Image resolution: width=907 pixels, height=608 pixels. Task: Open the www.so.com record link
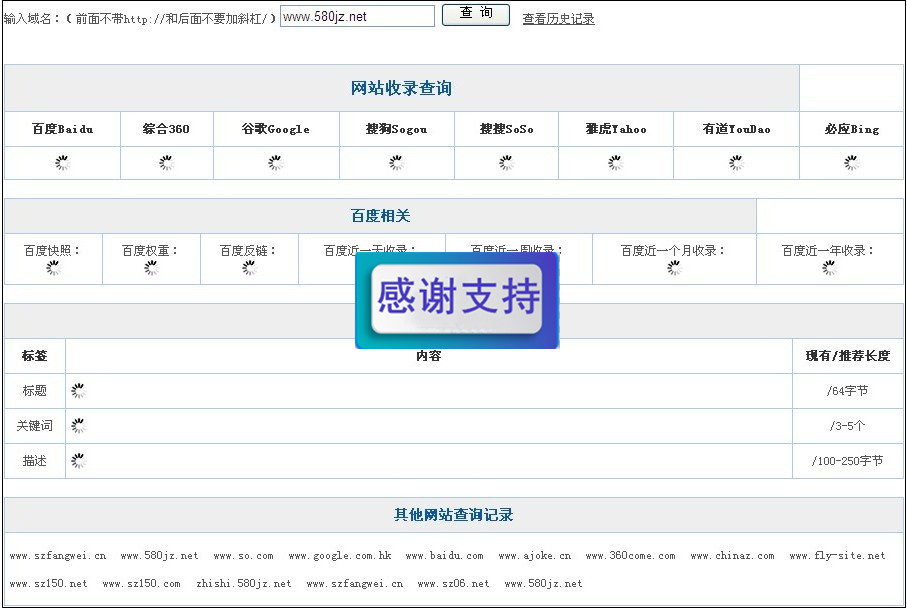coord(244,556)
